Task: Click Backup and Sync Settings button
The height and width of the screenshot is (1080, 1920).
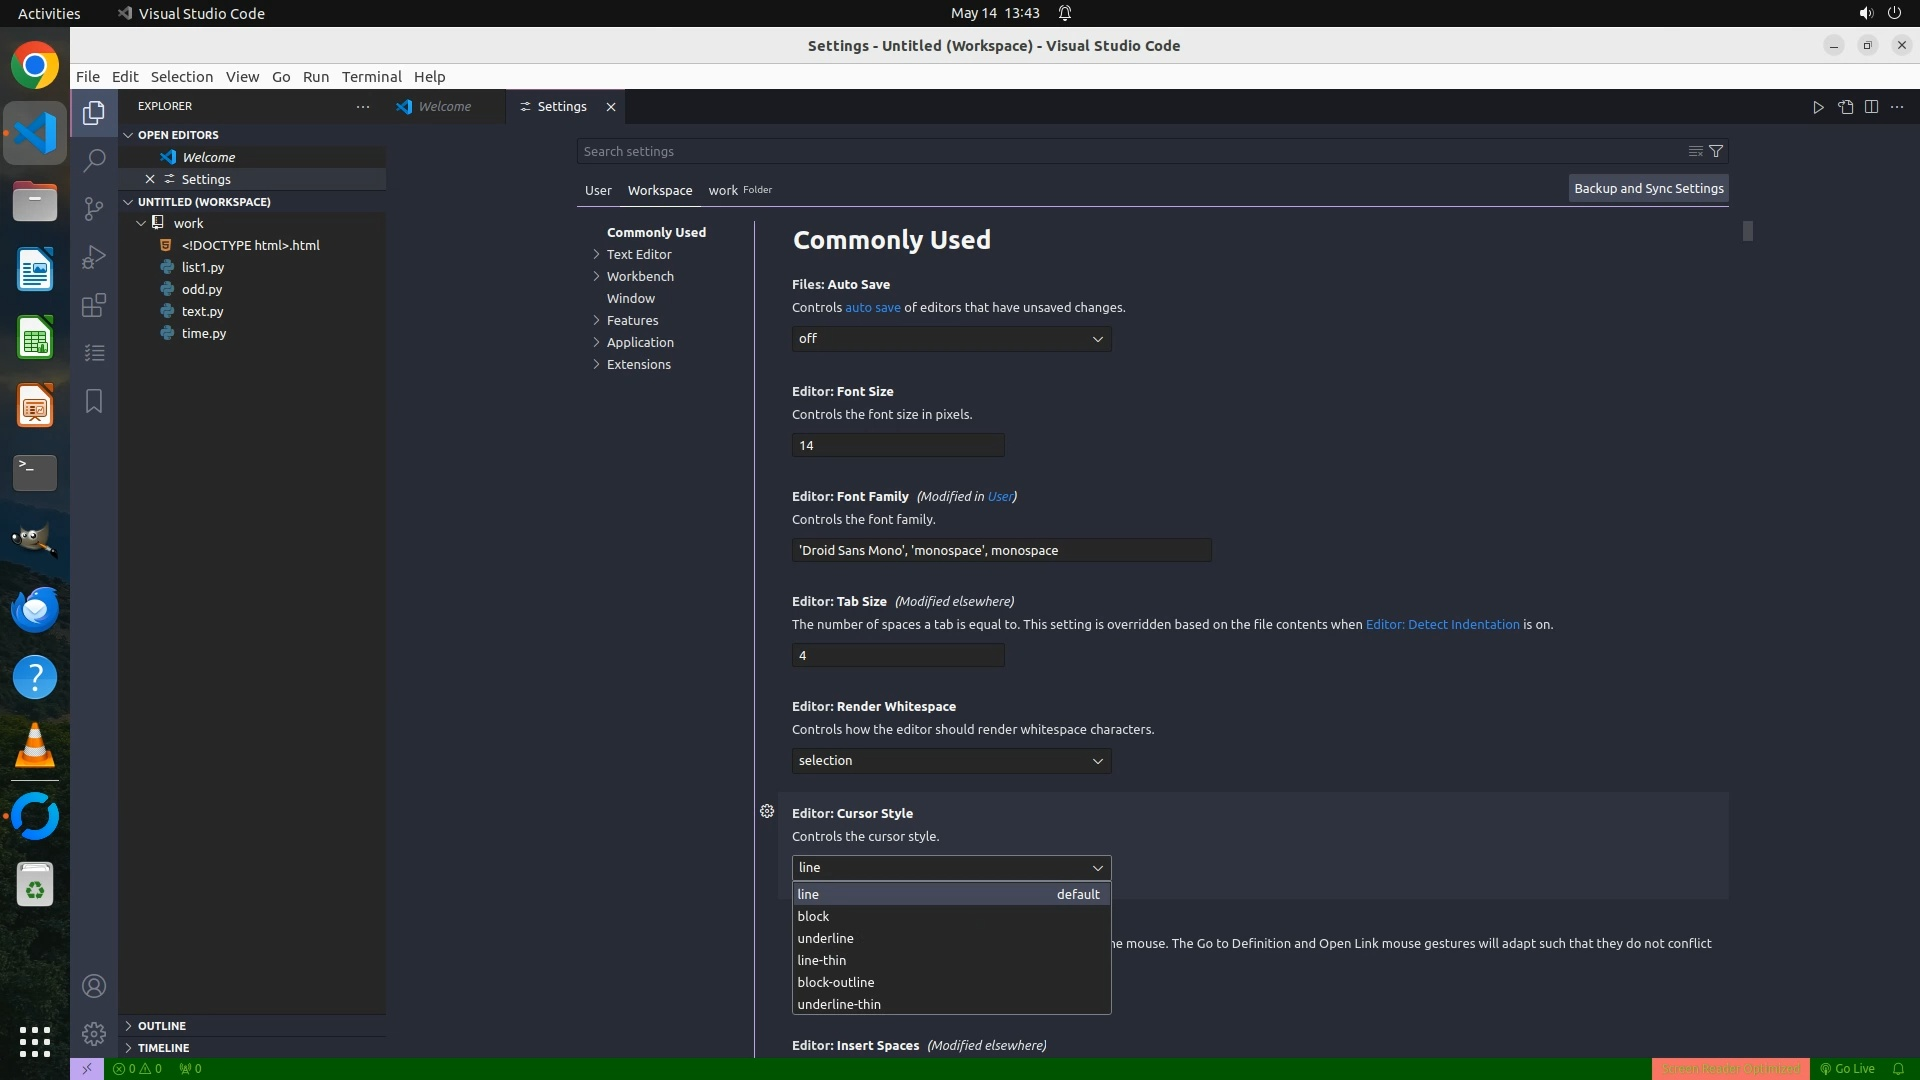Action: click(x=1648, y=188)
